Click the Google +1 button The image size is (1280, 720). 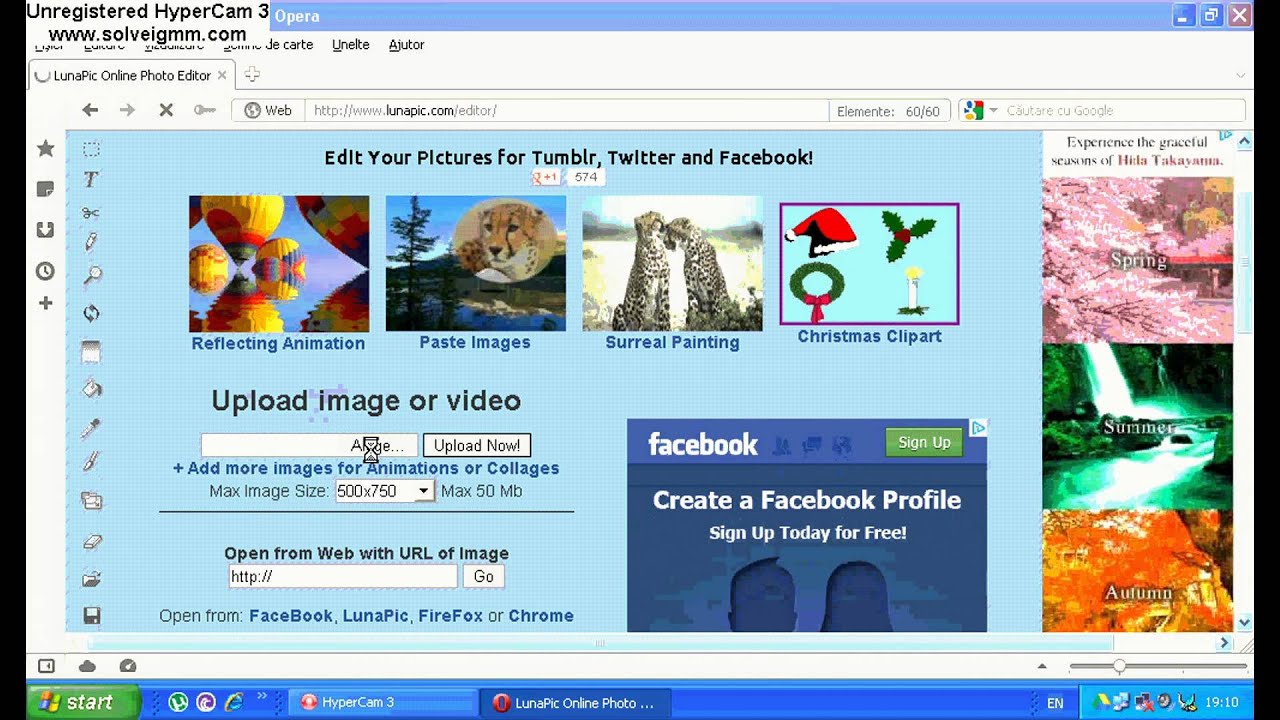pos(546,177)
